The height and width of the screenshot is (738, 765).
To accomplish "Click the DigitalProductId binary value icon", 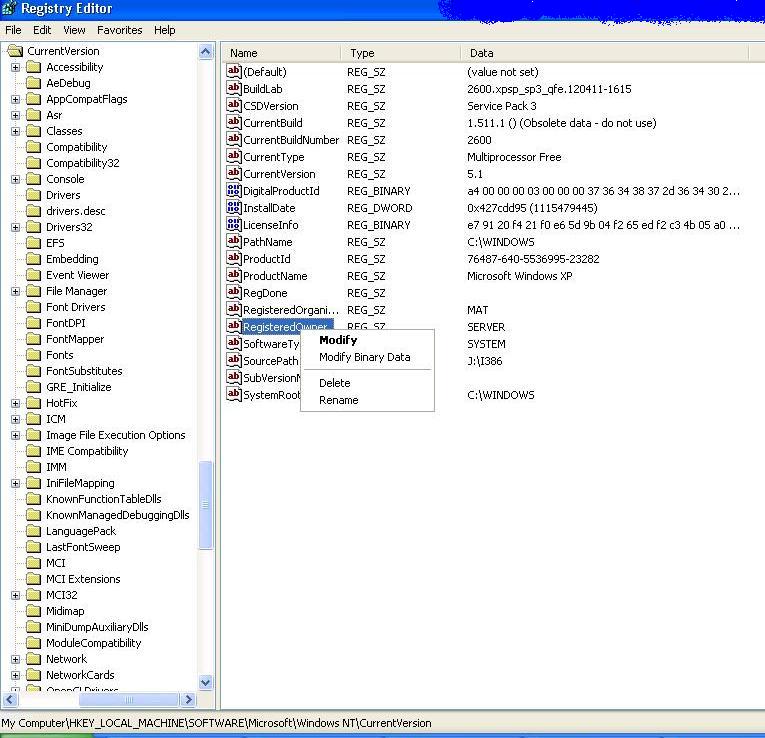I will click(234, 190).
